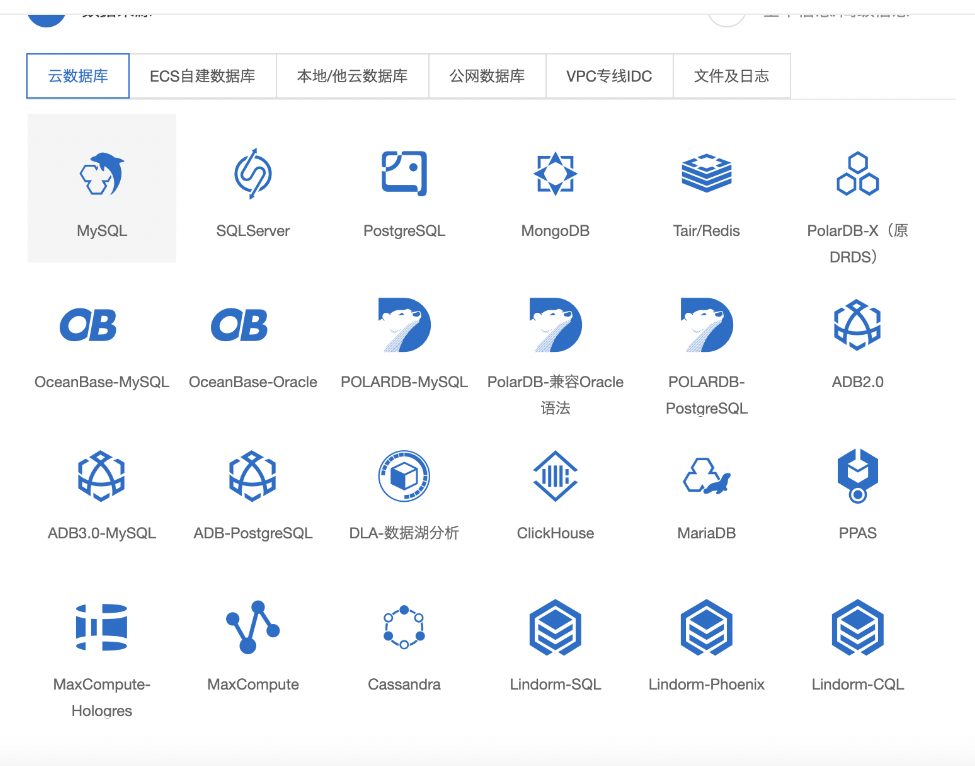Click the POLARDB-PostgreSQL label
Screen dimensions: 975x766
(706, 395)
